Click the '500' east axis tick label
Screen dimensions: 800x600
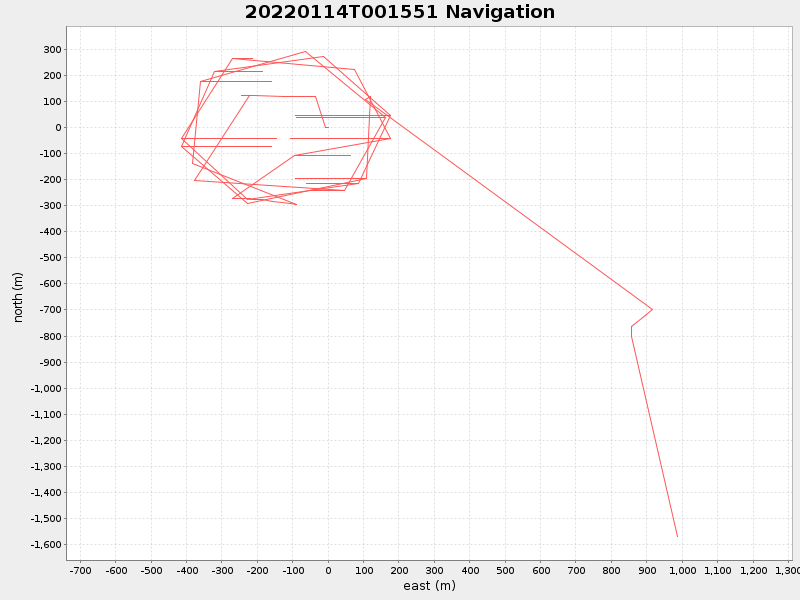click(x=505, y=570)
